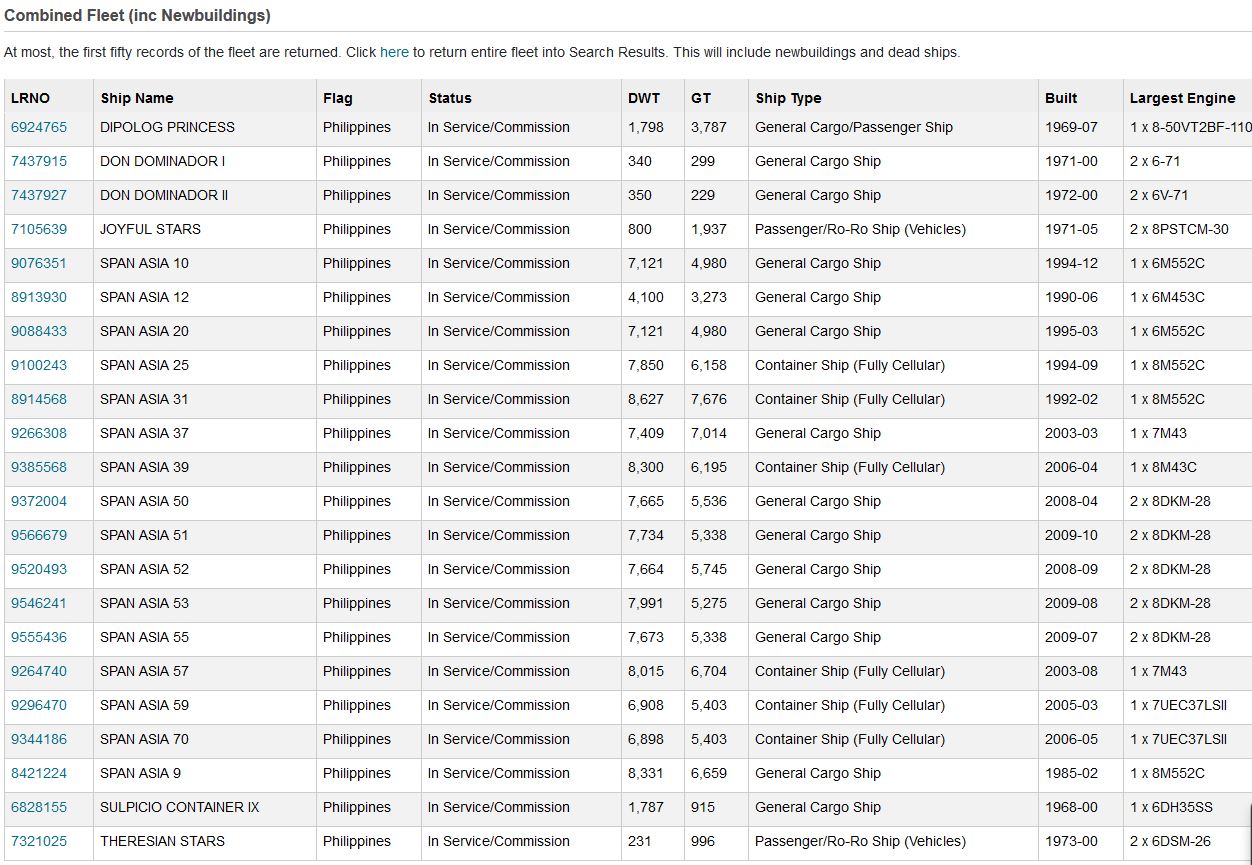Open LRNO link 9264740

pos(39,671)
